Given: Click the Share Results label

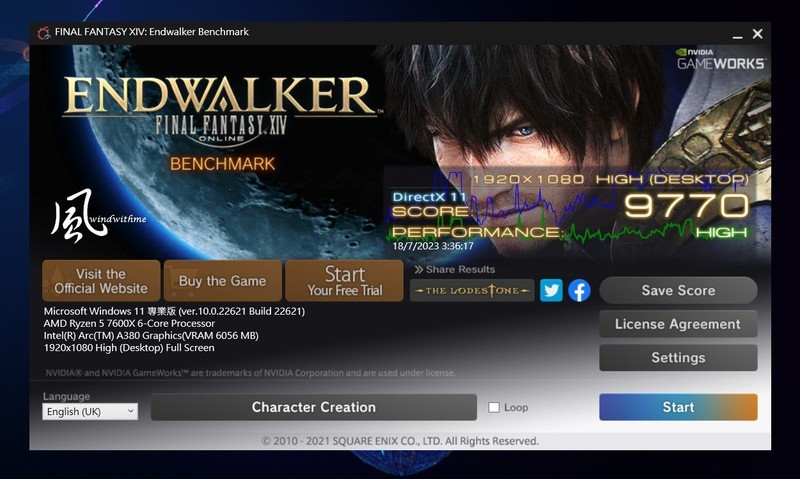Looking at the screenshot, I should pyautogui.click(x=455, y=269).
